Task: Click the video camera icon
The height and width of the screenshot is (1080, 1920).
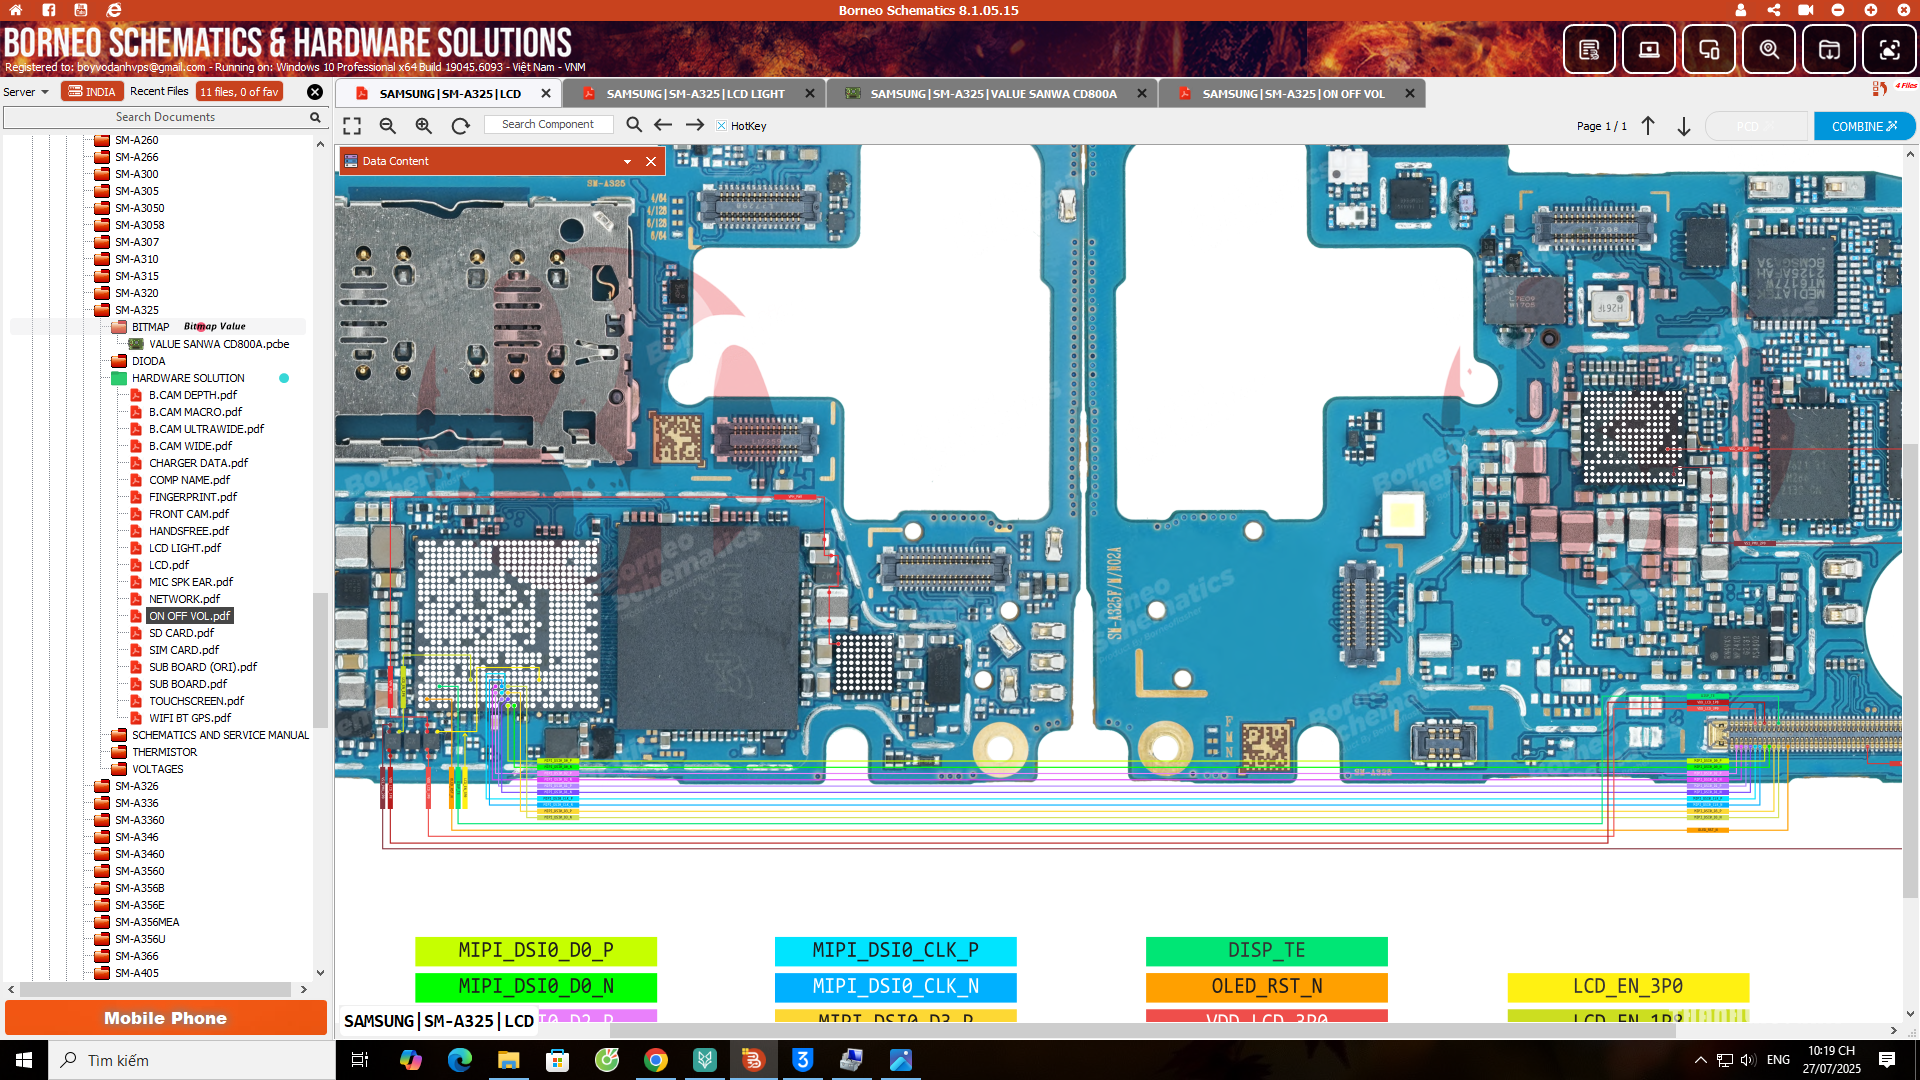Action: (x=1806, y=10)
